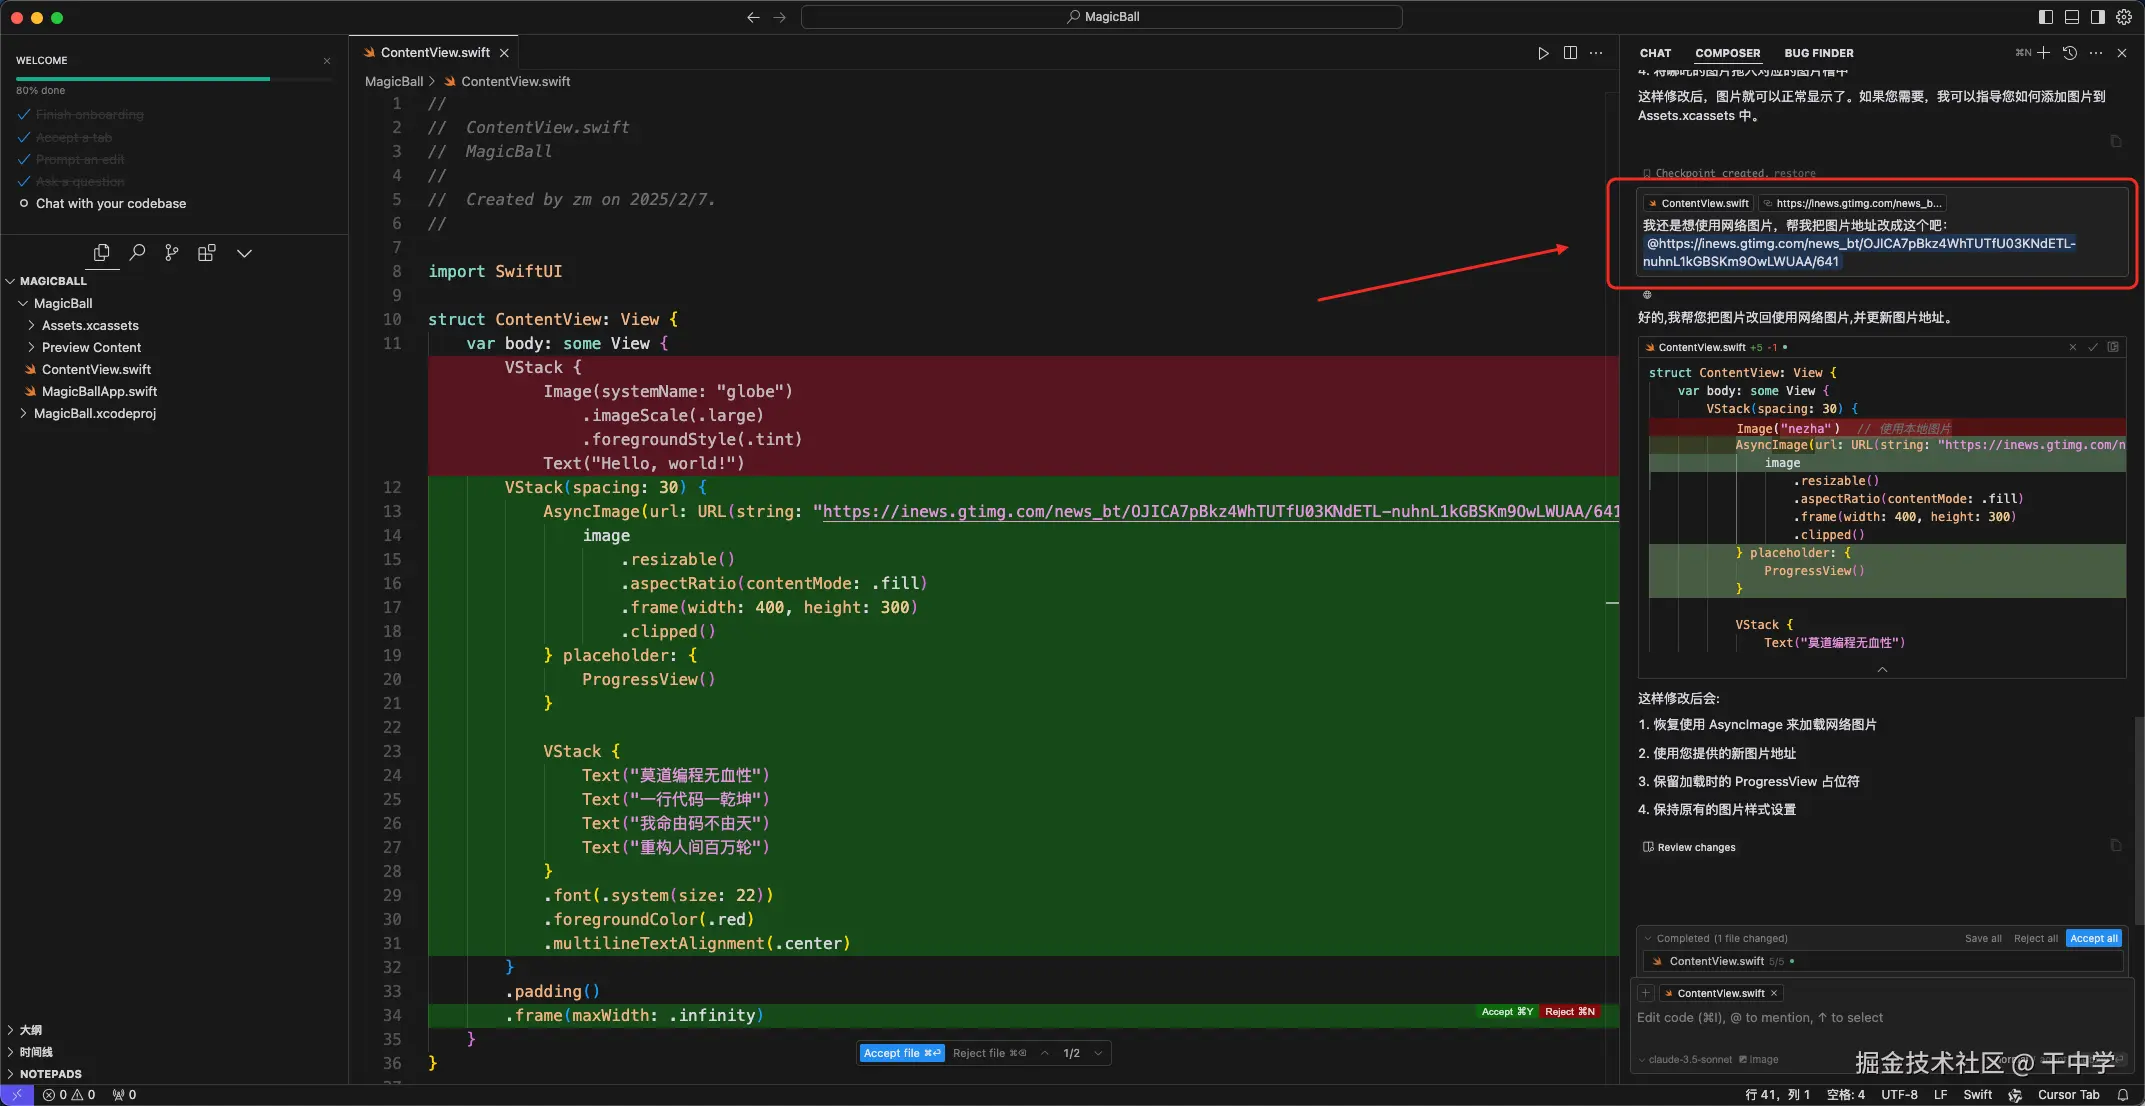Toggle the primary sidebar layout button
Screen dimensions: 2145x1106
pyautogui.click(x=2045, y=17)
